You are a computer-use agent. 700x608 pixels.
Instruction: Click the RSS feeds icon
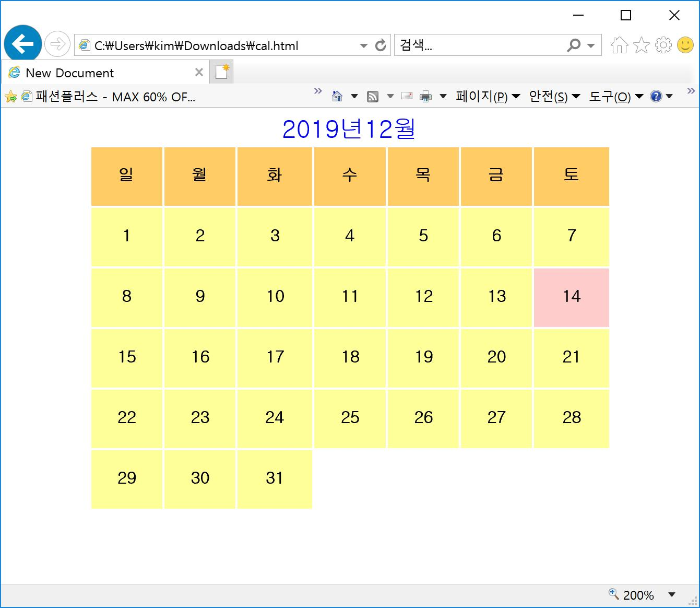point(372,96)
